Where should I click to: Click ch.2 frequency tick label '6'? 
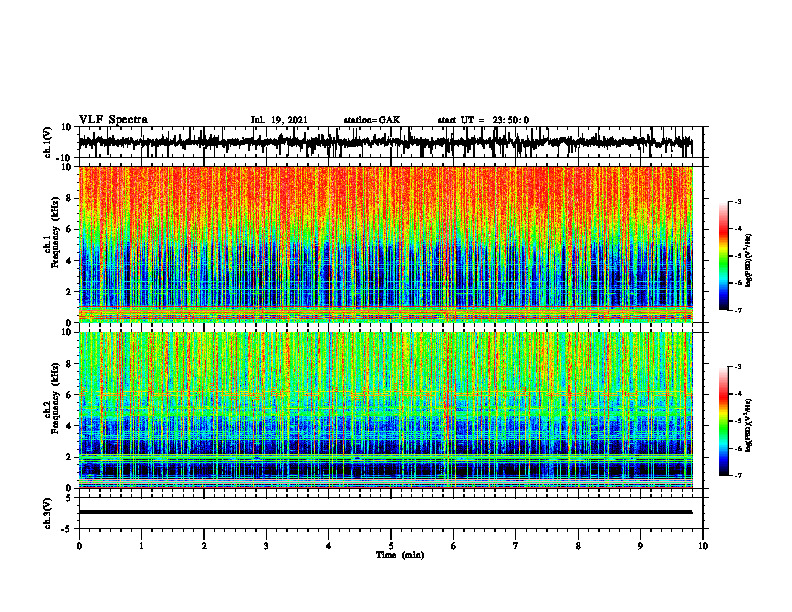[69, 395]
